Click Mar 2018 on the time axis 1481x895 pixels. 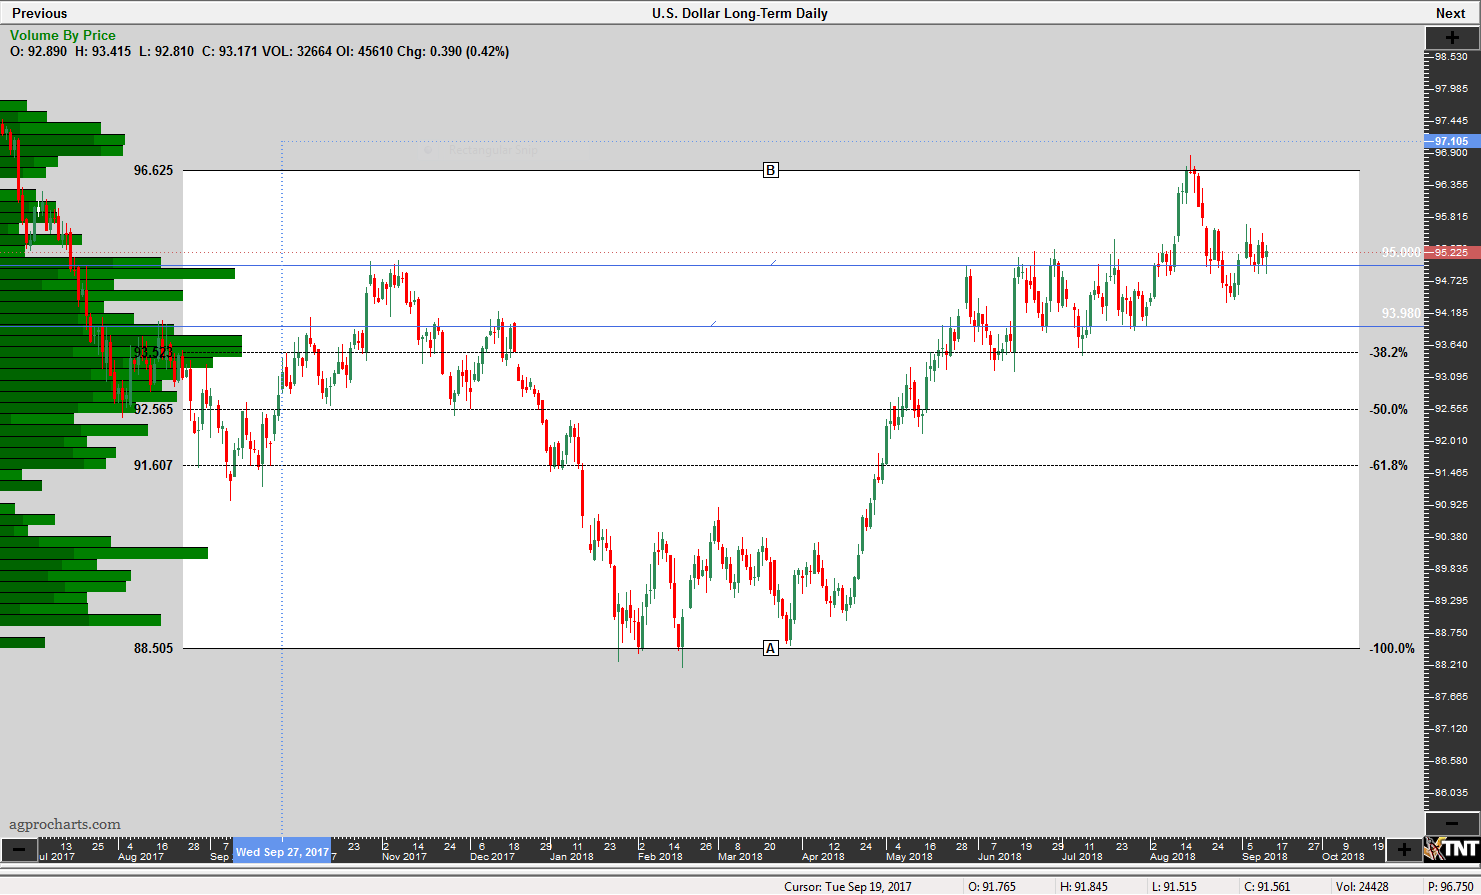[740, 857]
